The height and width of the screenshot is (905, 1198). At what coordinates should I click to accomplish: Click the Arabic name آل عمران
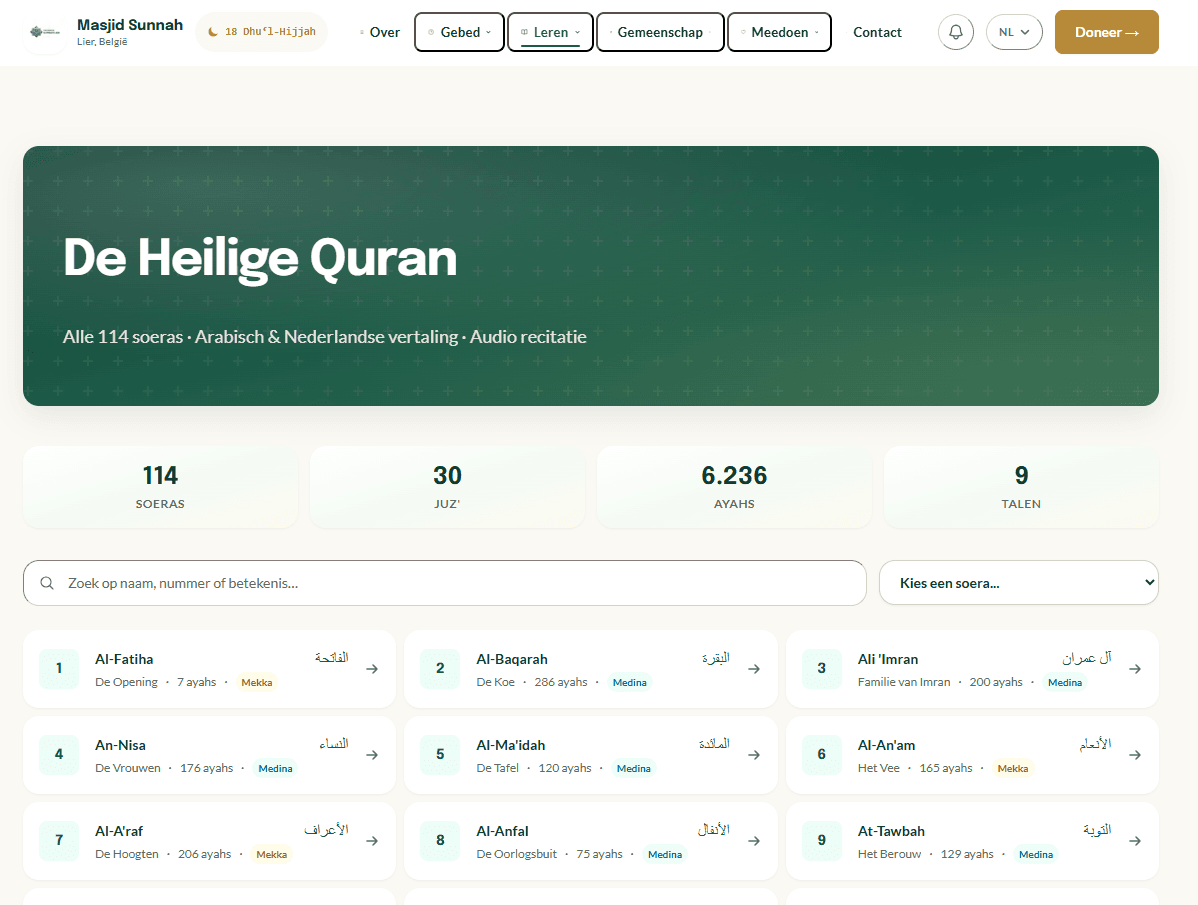[1086, 658]
